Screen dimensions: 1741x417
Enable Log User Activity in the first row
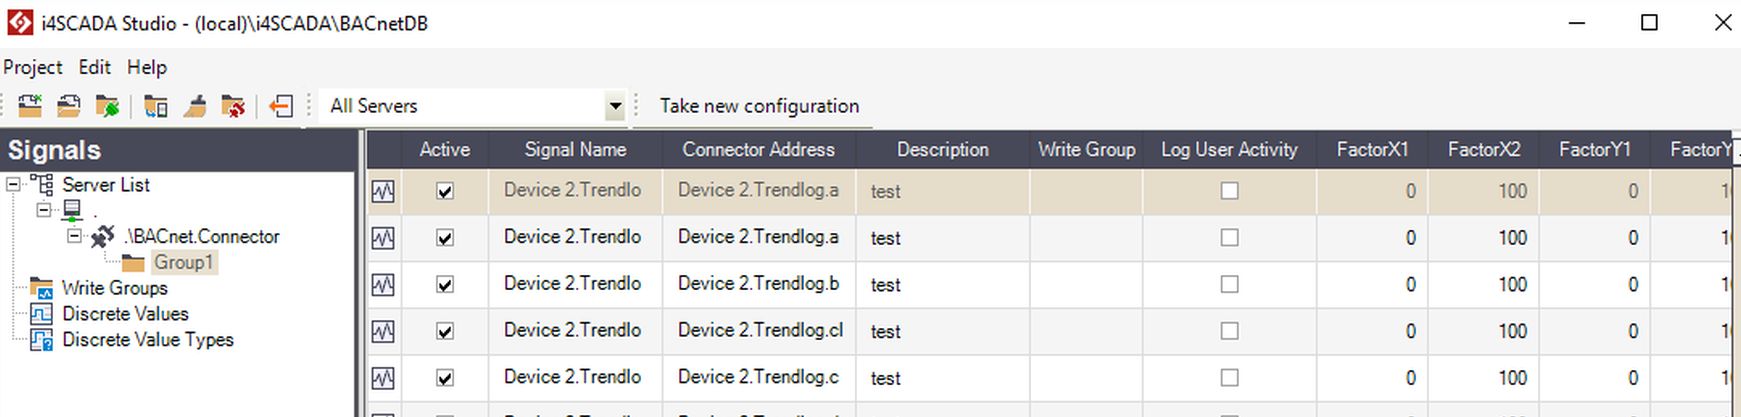coord(1229,191)
